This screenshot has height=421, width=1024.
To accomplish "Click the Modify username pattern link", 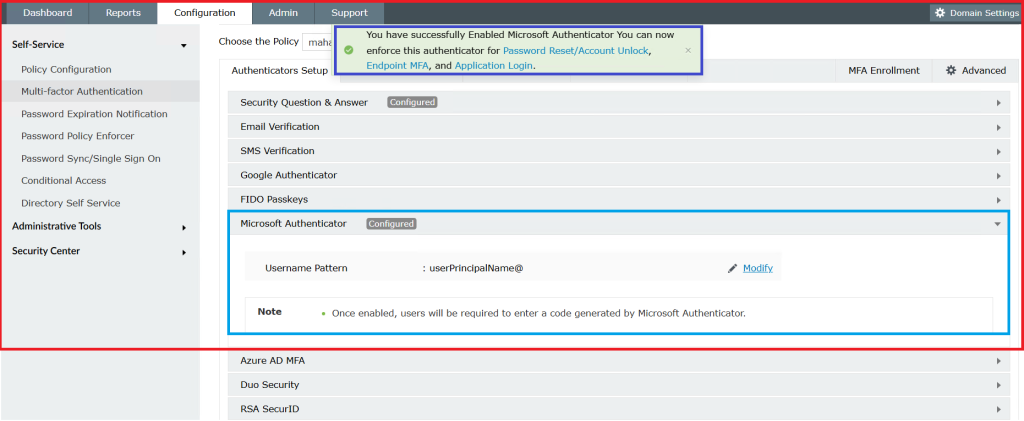I will pyautogui.click(x=757, y=268).
